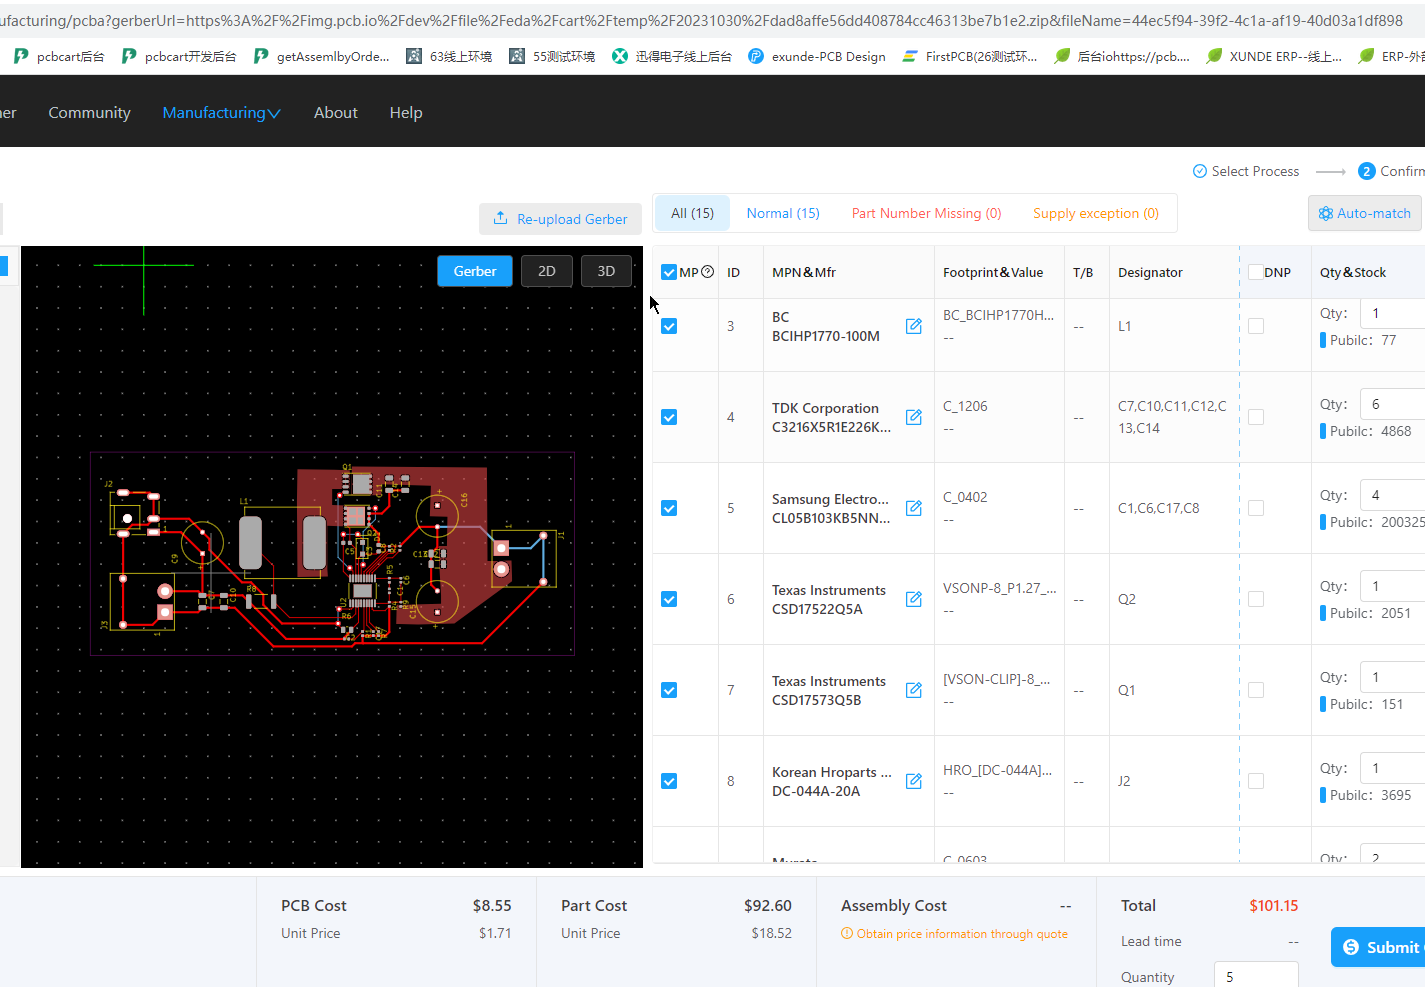The height and width of the screenshot is (987, 1425).
Task: Check DNP for designator J2
Action: tap(1256, 781)
